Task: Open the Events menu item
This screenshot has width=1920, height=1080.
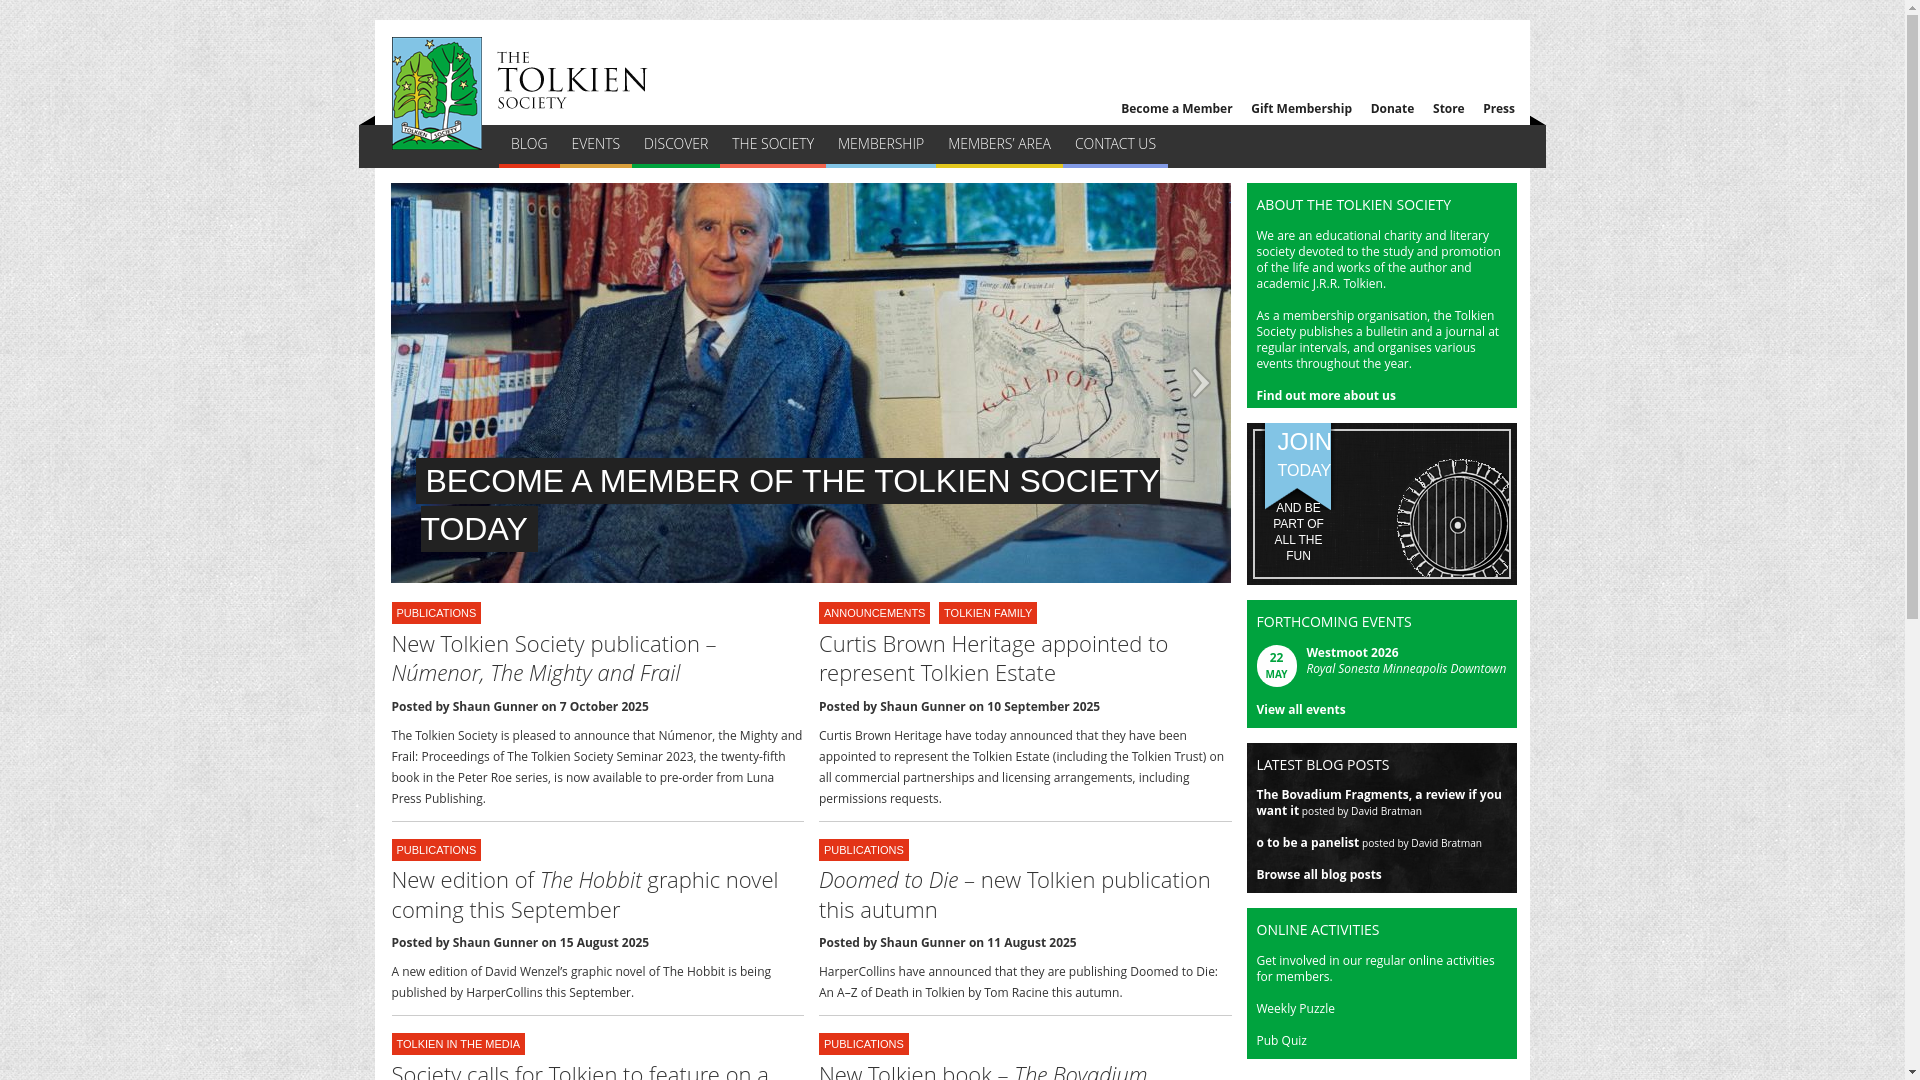Action: [595, 144]
